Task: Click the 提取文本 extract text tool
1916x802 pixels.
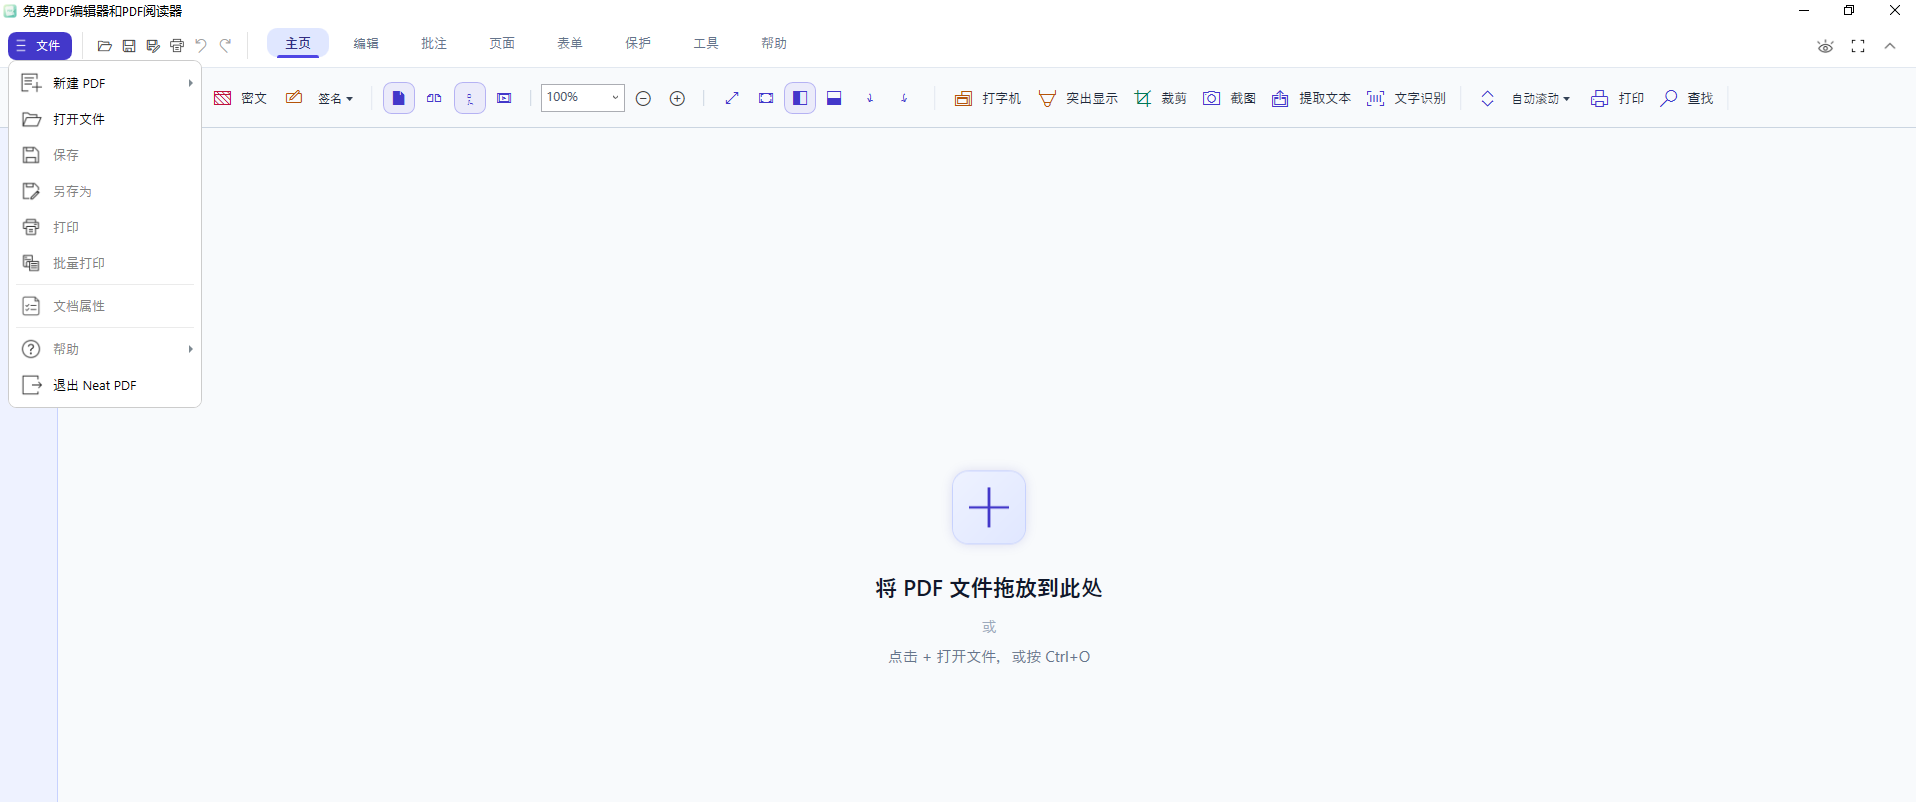Action: pyautogui.click(x=1311, y=98)
